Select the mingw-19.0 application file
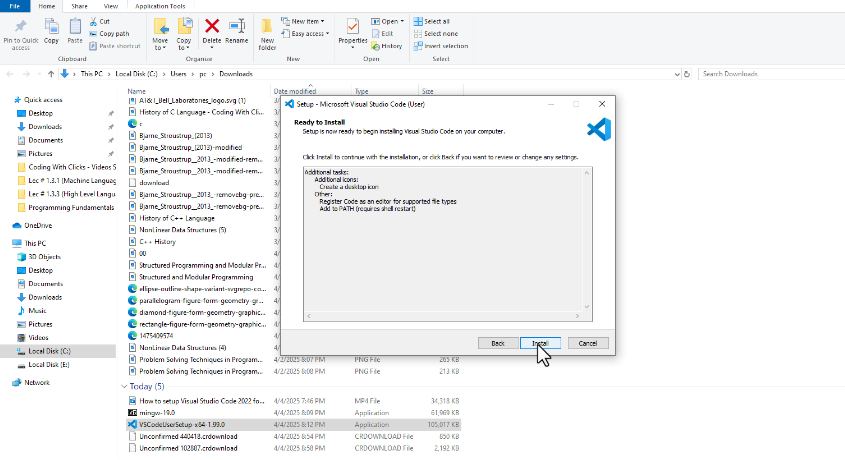 [x=157, y=413]
